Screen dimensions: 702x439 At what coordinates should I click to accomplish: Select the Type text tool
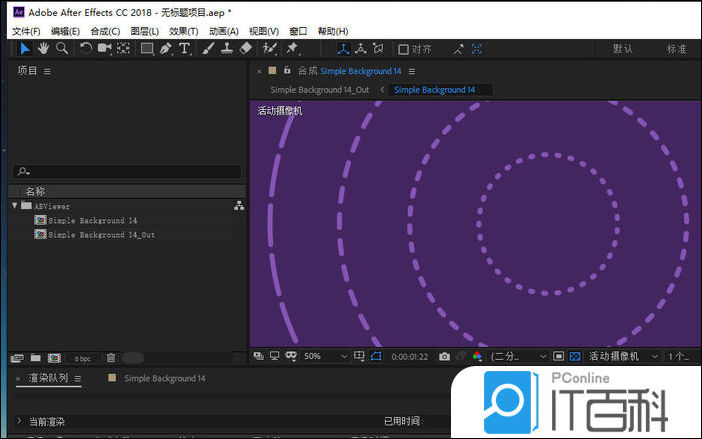184,48
